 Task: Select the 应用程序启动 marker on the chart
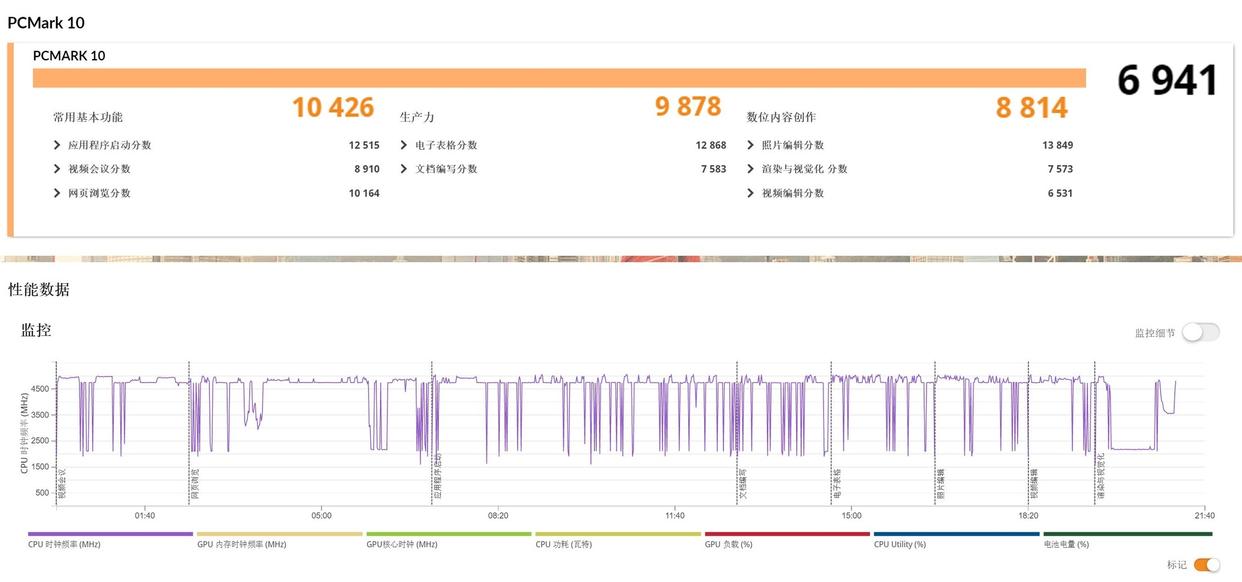437,476
